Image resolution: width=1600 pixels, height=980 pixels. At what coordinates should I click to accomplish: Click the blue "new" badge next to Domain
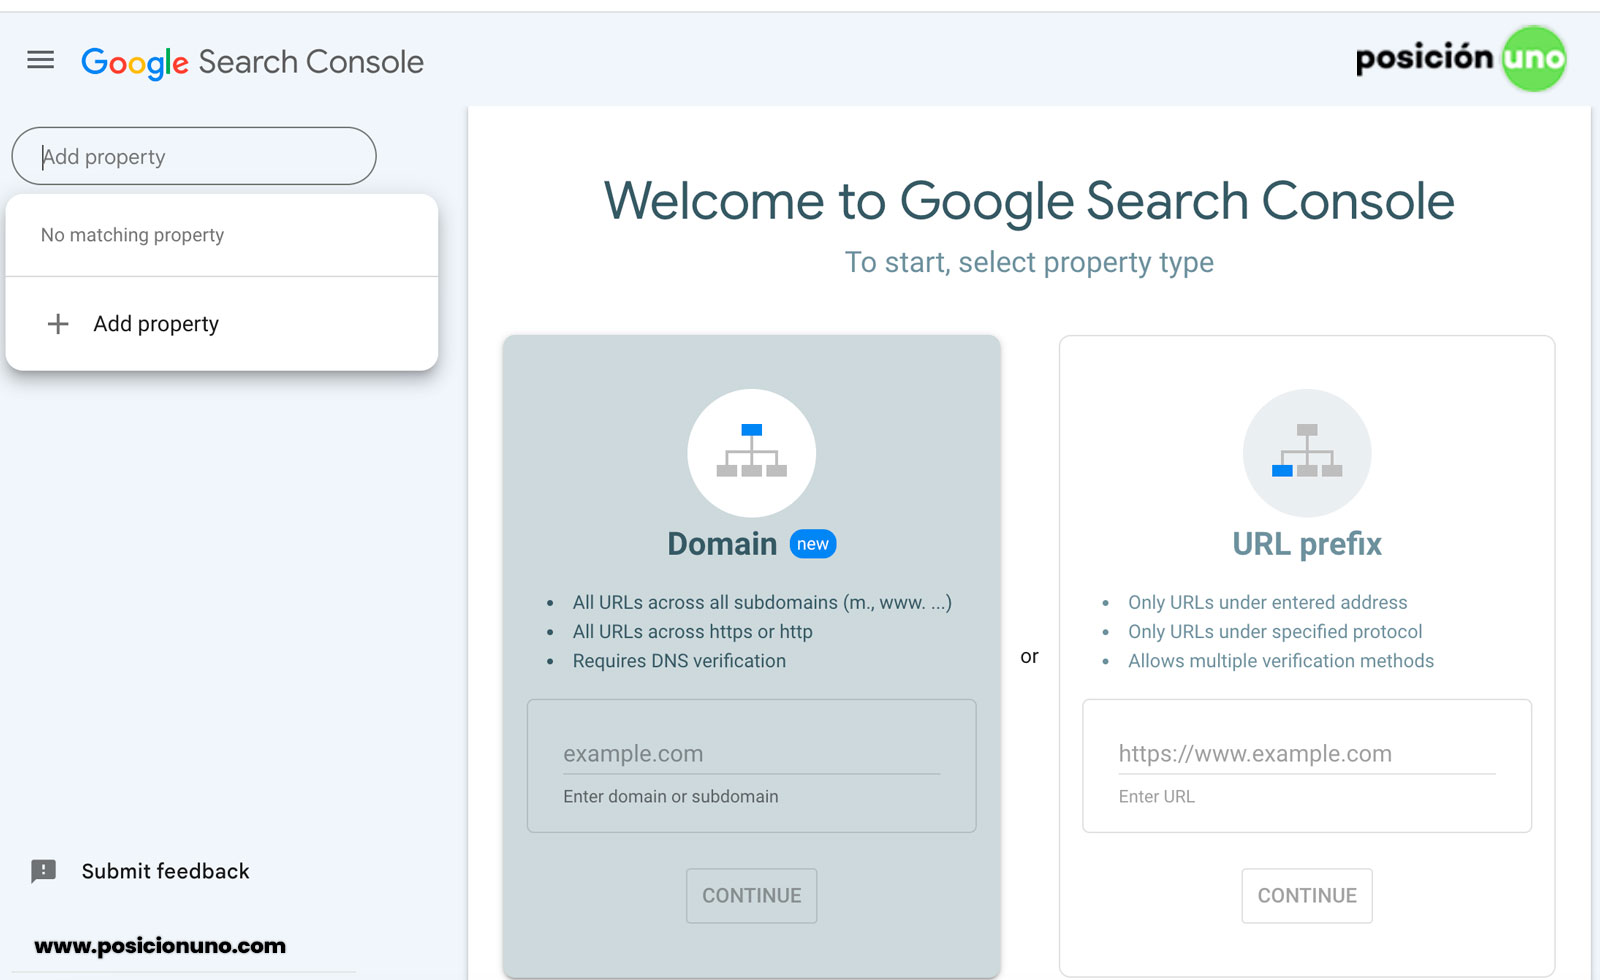pyautogui.click(x=812, y=544)
